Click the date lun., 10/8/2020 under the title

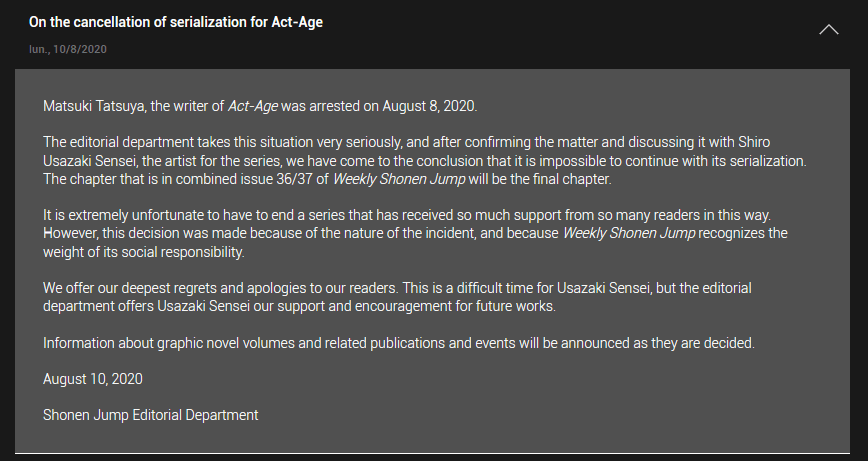(x=68, y=49)
